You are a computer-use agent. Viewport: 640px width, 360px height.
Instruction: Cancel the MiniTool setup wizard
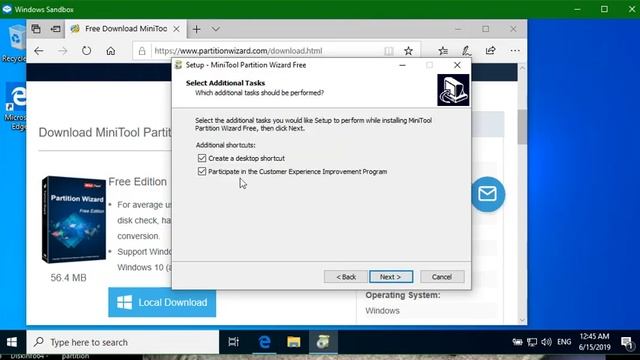point(442,277)
